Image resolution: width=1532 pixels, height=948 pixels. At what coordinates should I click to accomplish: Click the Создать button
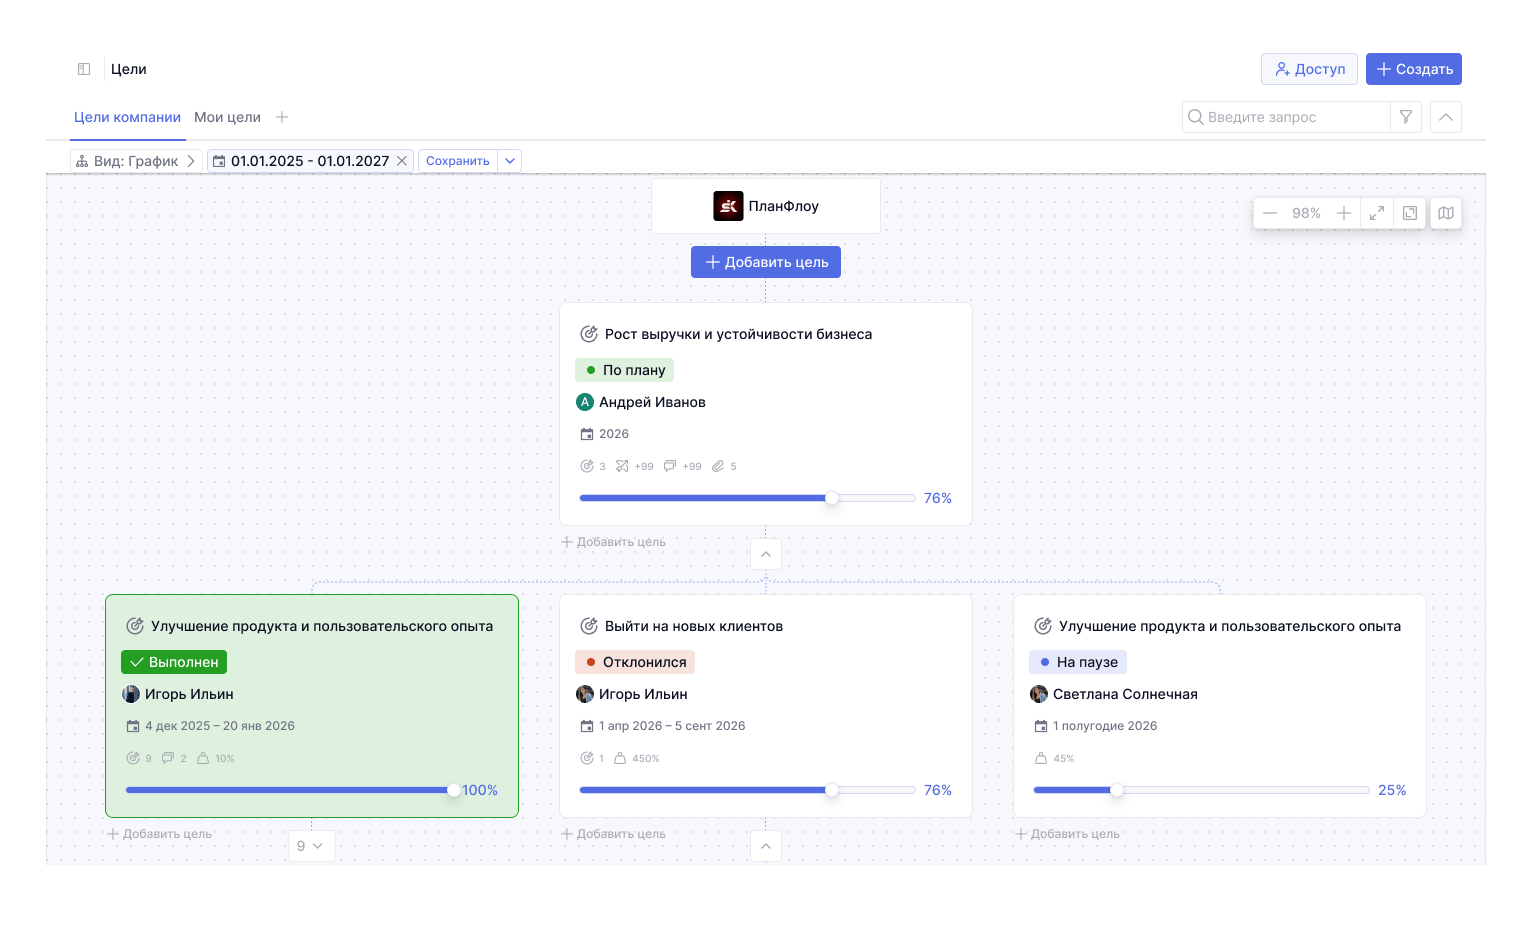[x=1413, y=69]
